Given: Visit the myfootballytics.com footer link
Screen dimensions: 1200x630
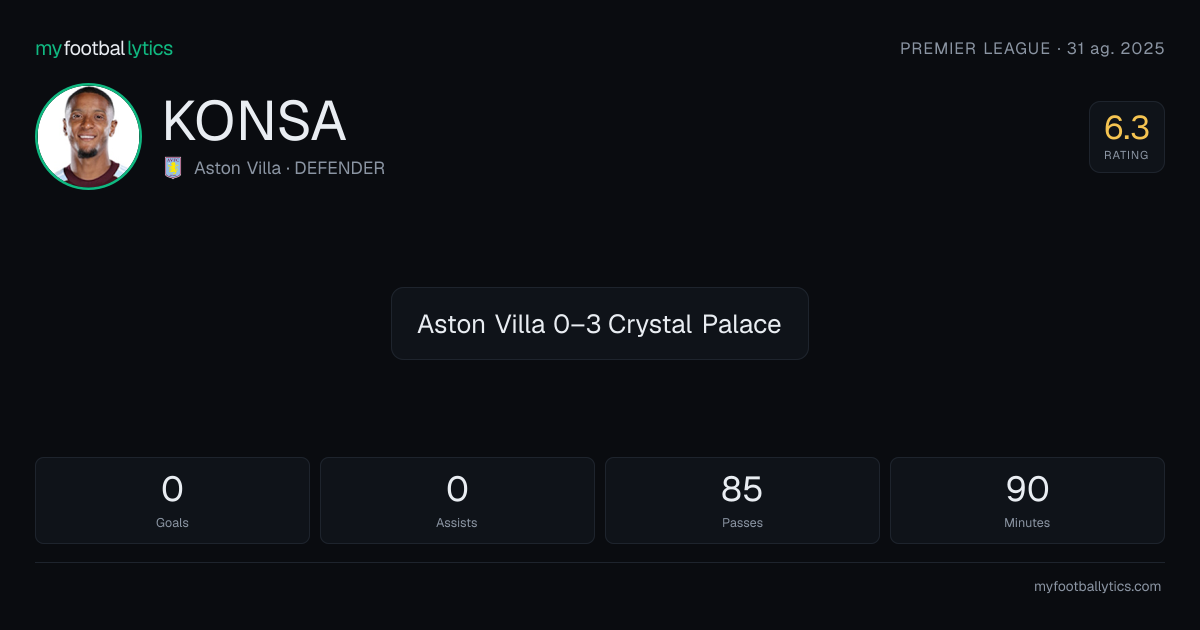Looking at the screenshot, I should [x=1097, y=587].
